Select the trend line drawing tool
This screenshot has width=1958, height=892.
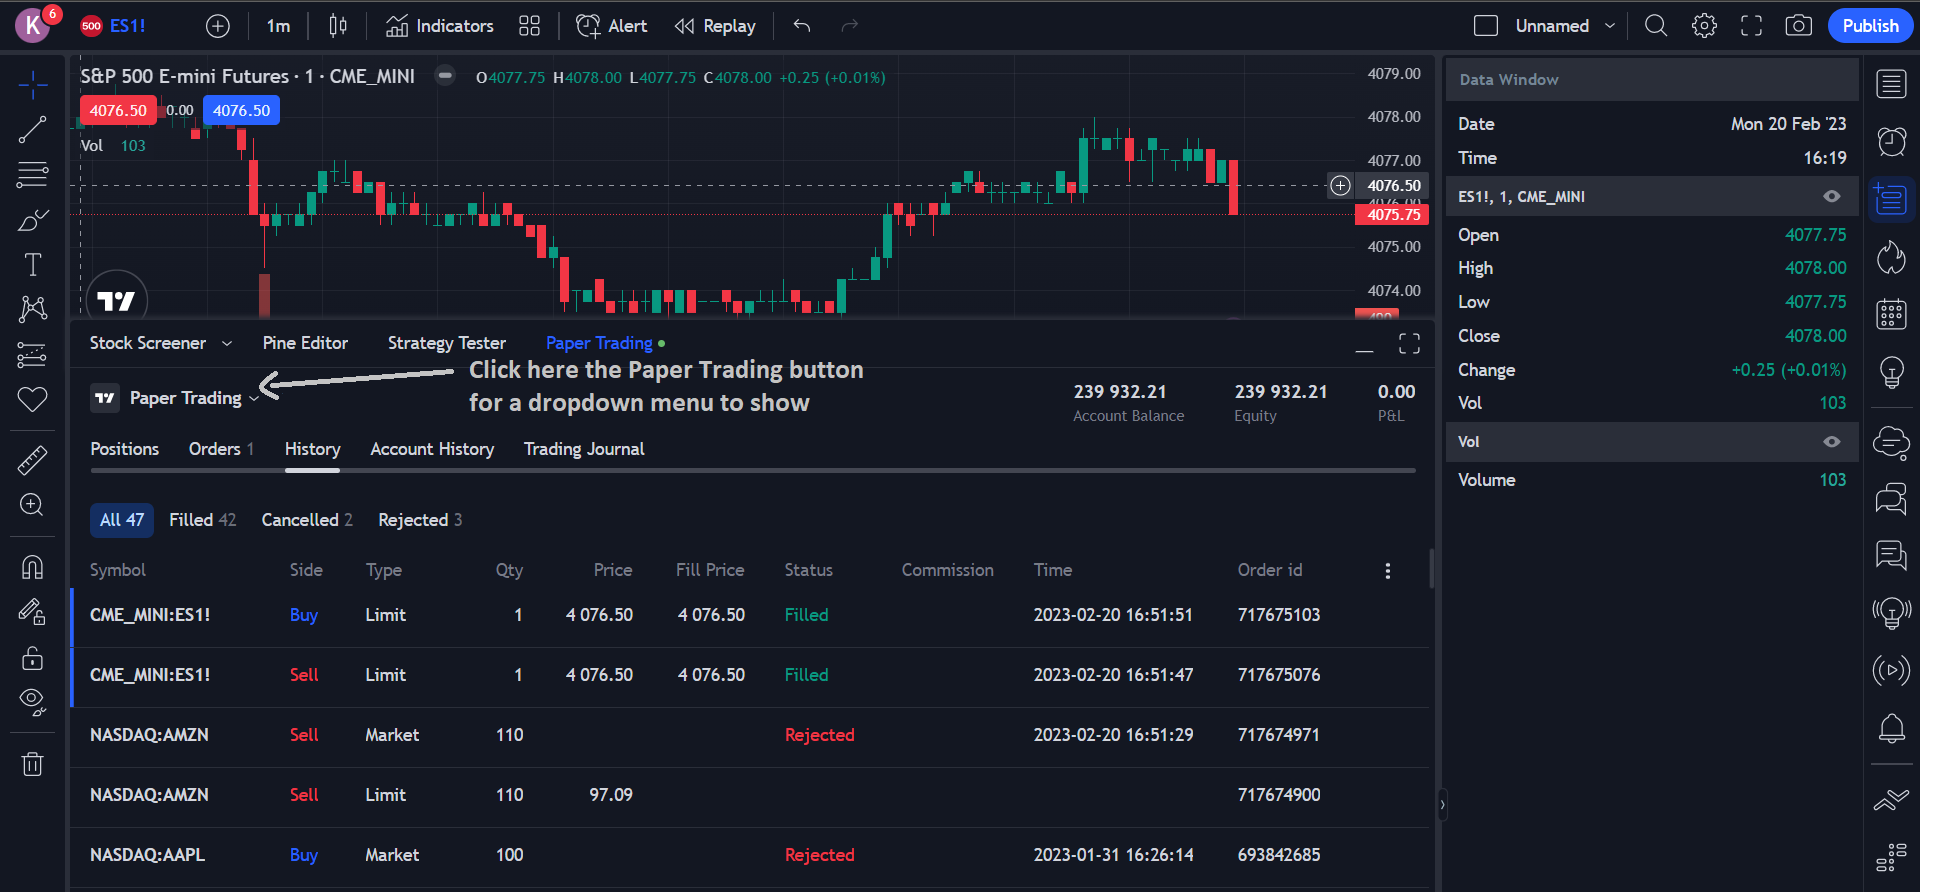[32, 129]
